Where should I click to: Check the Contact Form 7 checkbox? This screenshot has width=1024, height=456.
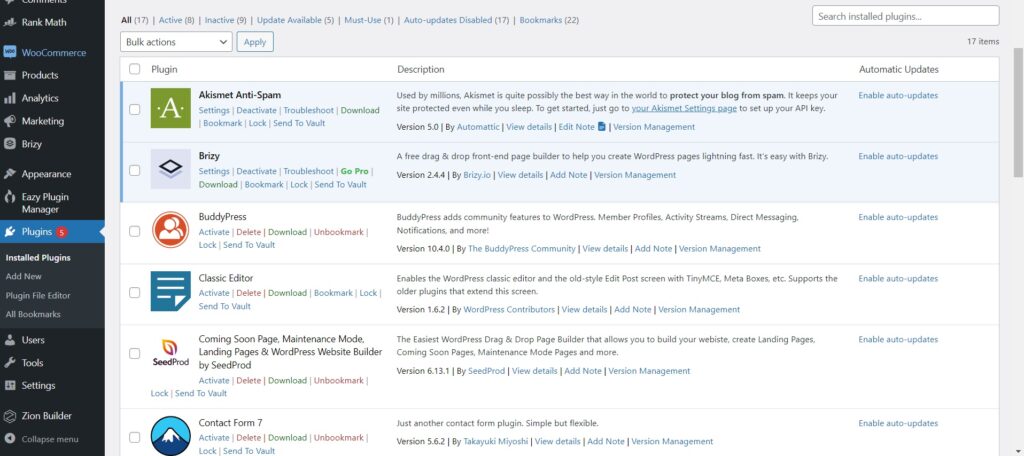point(135,437)
